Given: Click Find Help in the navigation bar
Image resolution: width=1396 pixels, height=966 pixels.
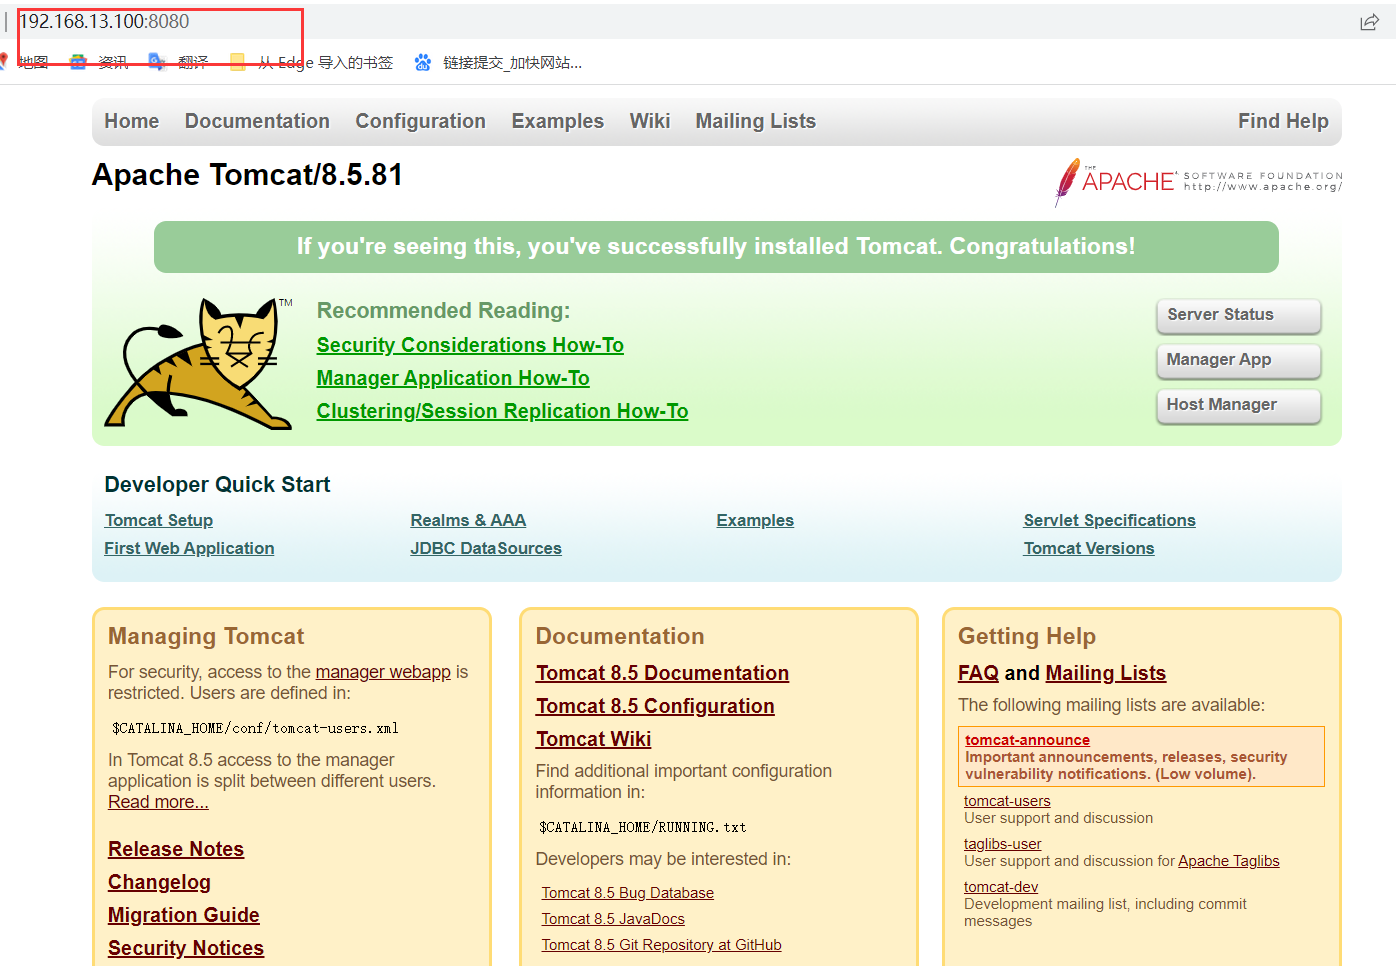Looking at the screenshot, I should click(1283, 121).
